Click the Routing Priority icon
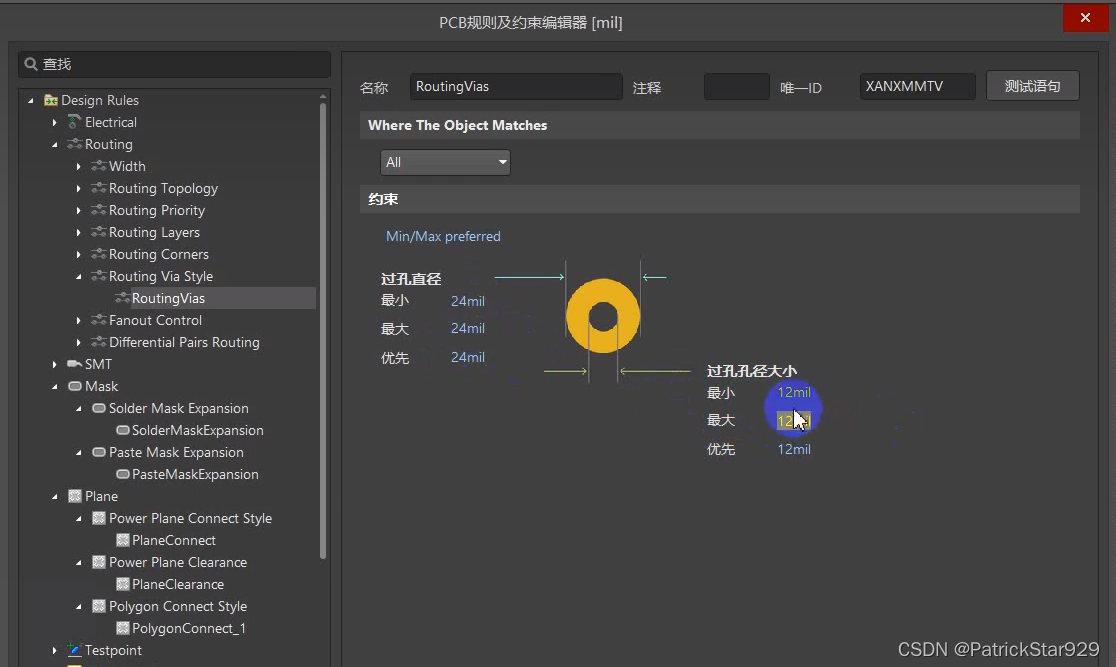 coord(98,211)
